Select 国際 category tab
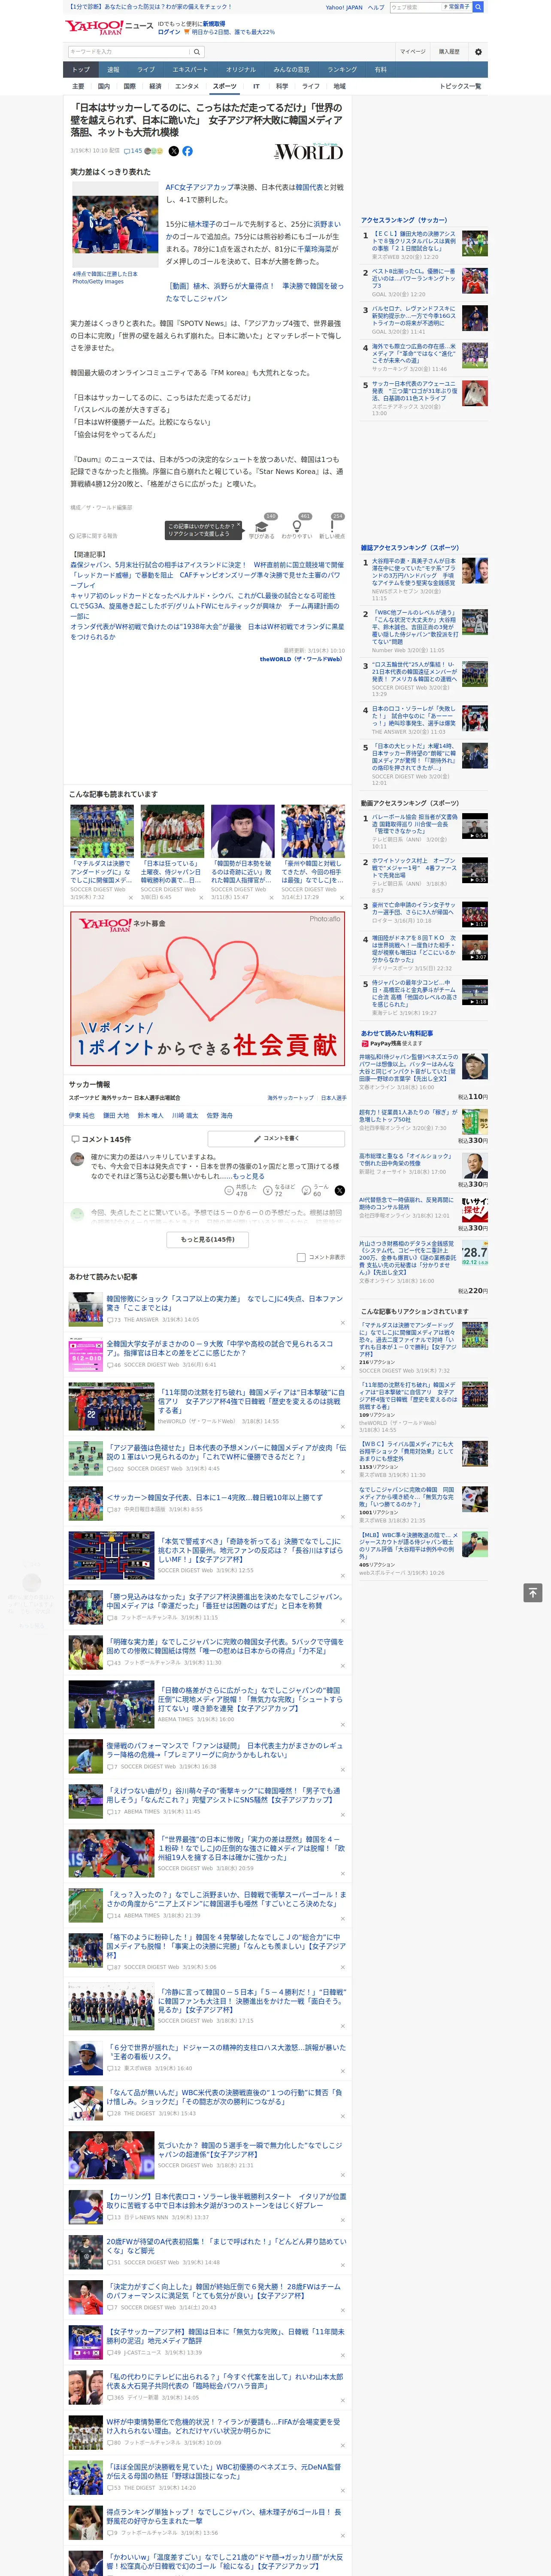Image resolution: width=551 pixels, height=2576 pixels. pos(129,86)
